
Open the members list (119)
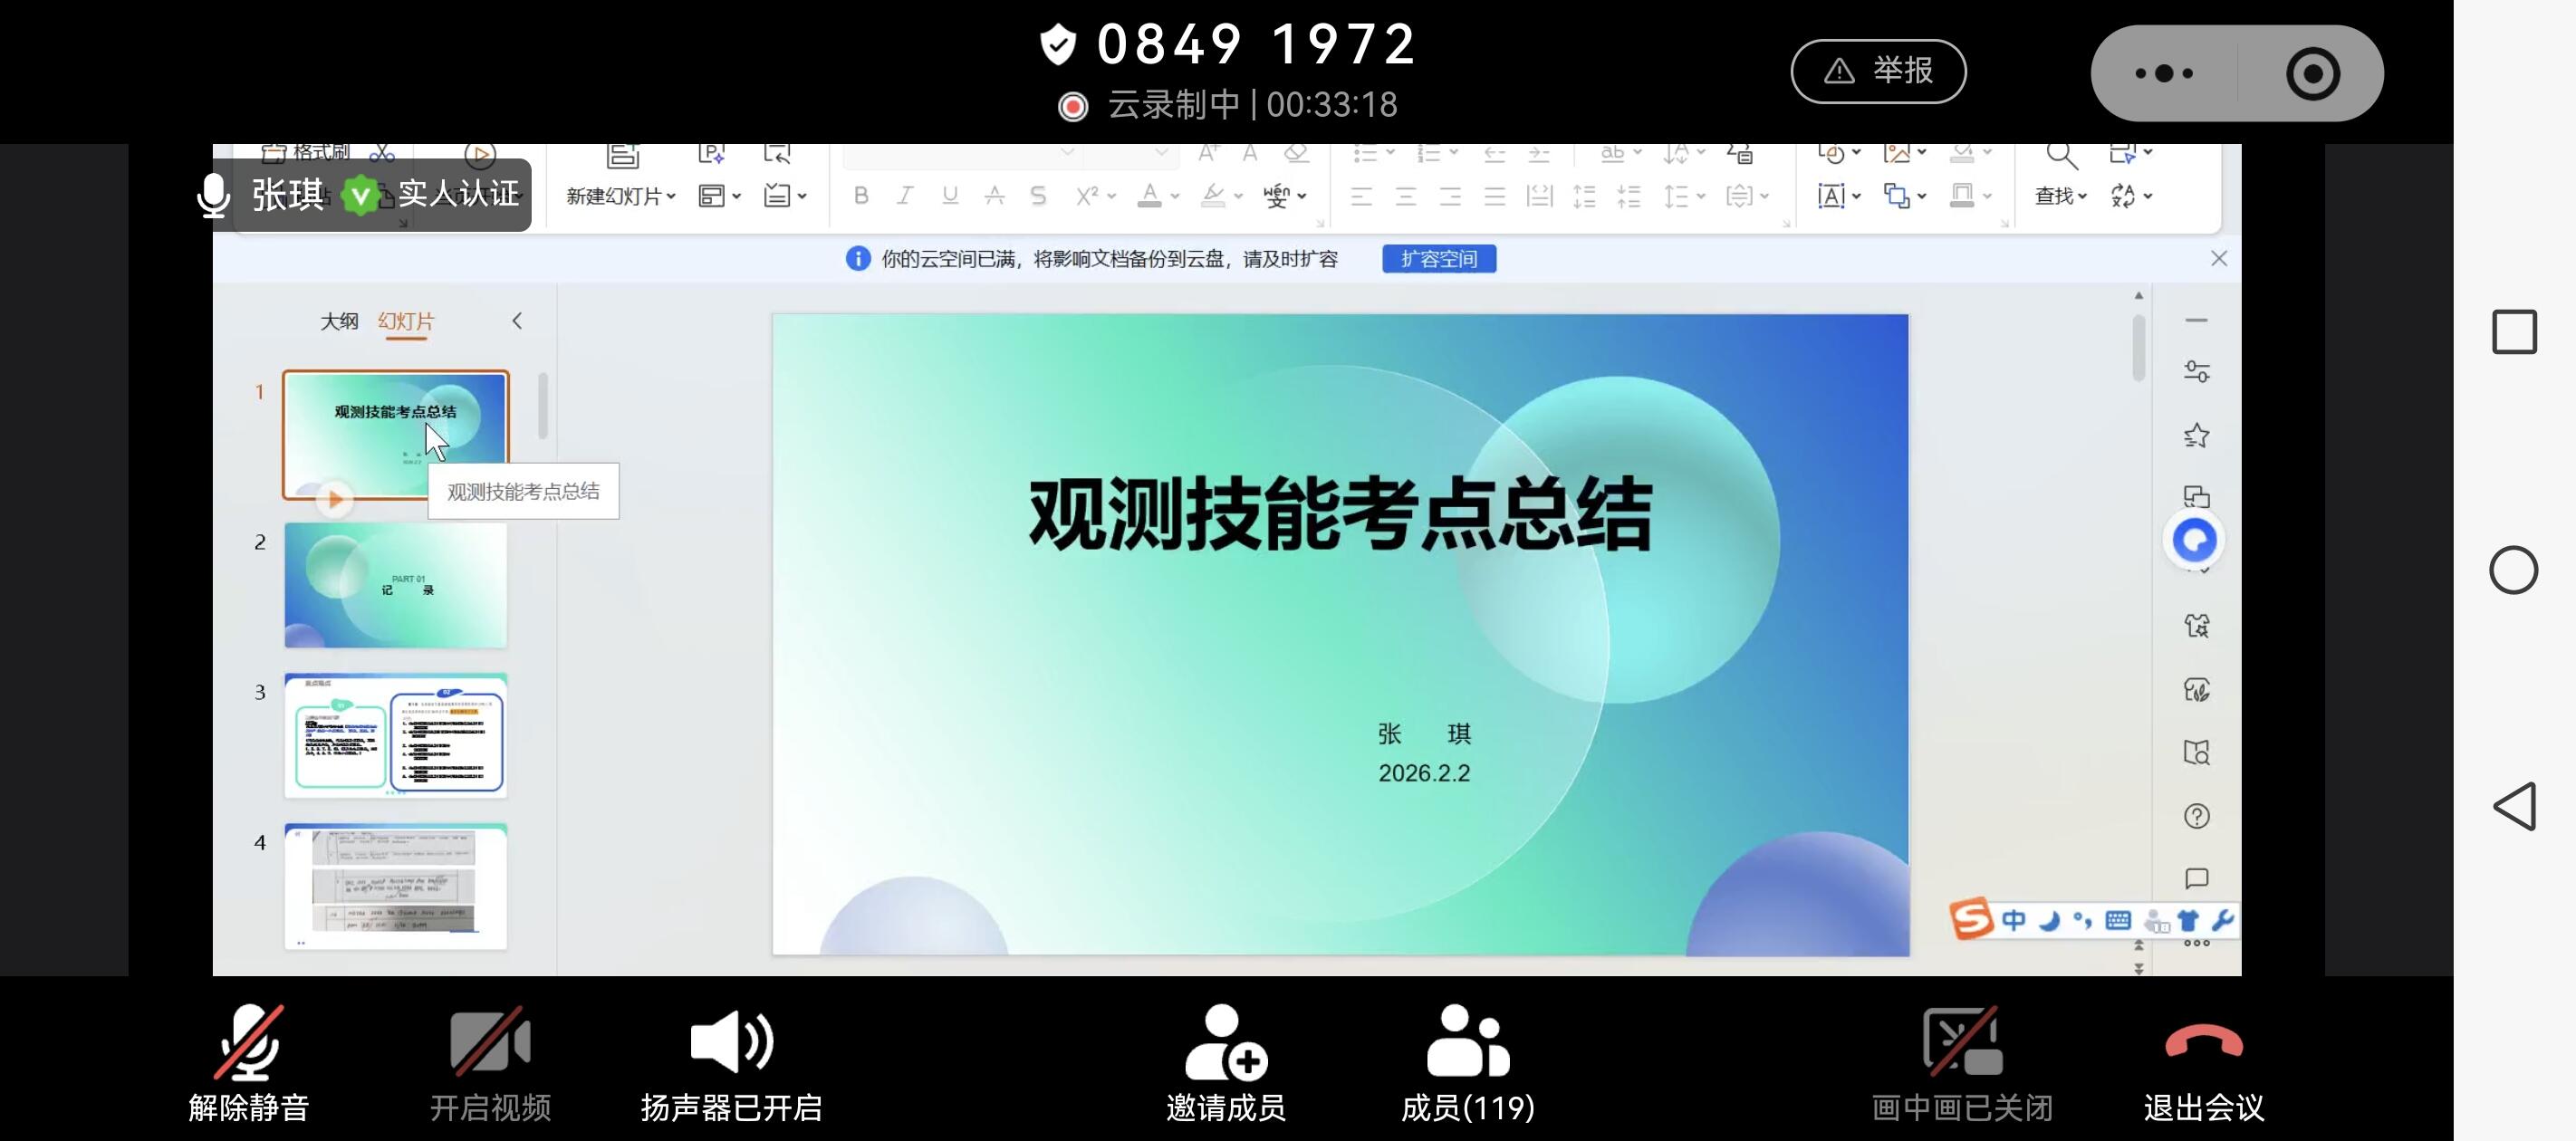(1467, 1043)
